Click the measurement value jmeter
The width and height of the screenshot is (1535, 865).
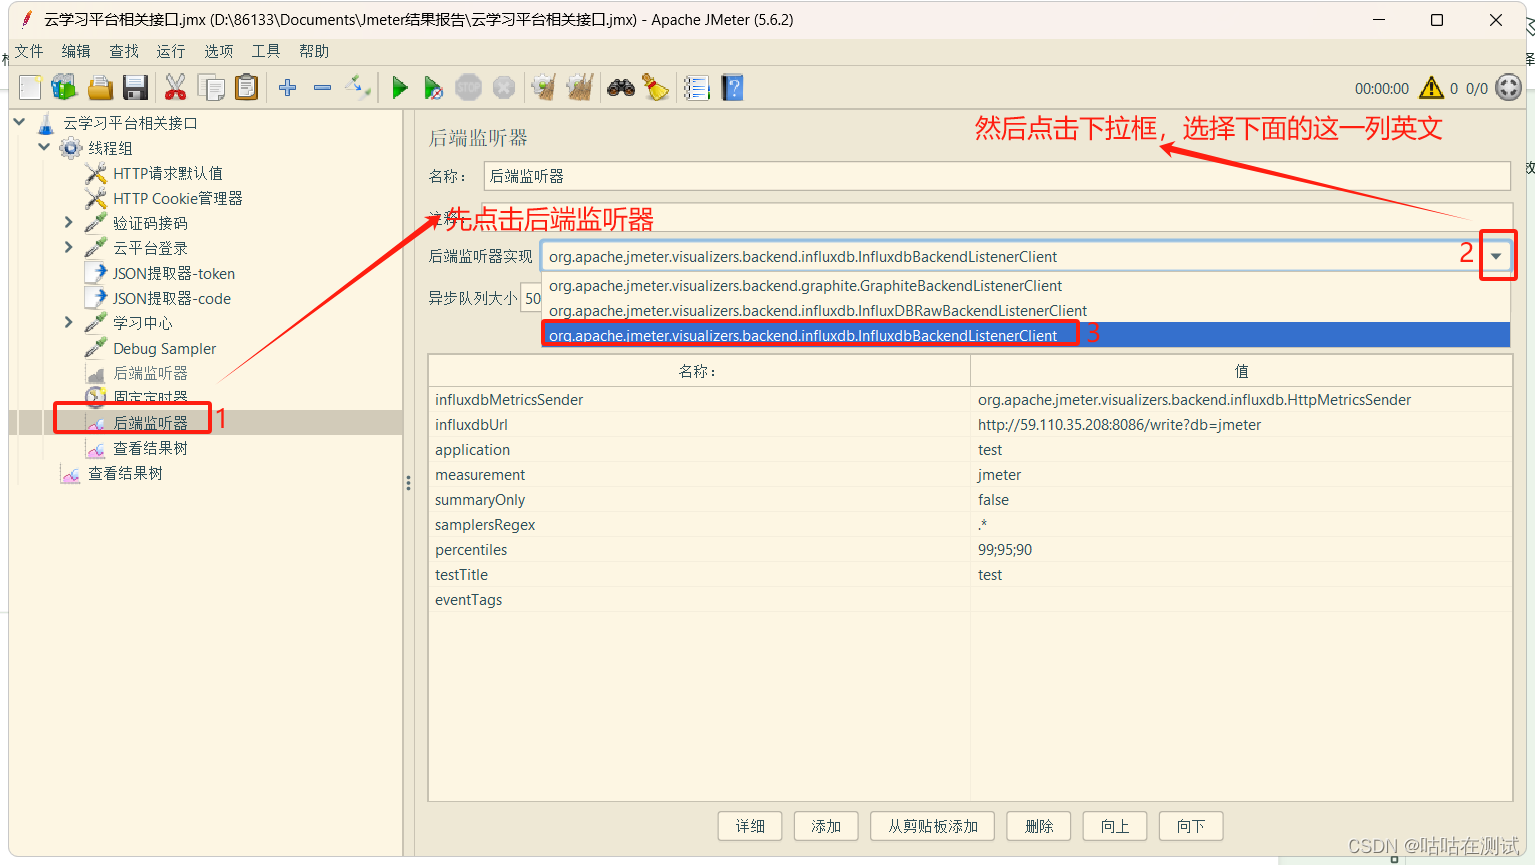pos(1240,475)
